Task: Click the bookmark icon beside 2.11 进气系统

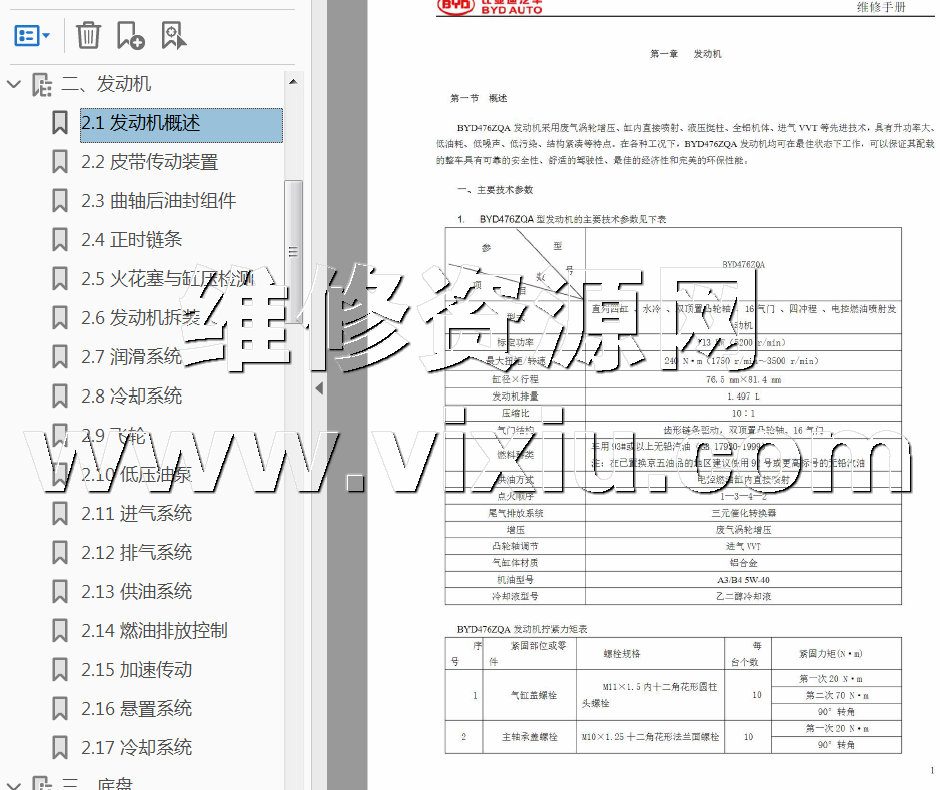Action: click(60, 514)
